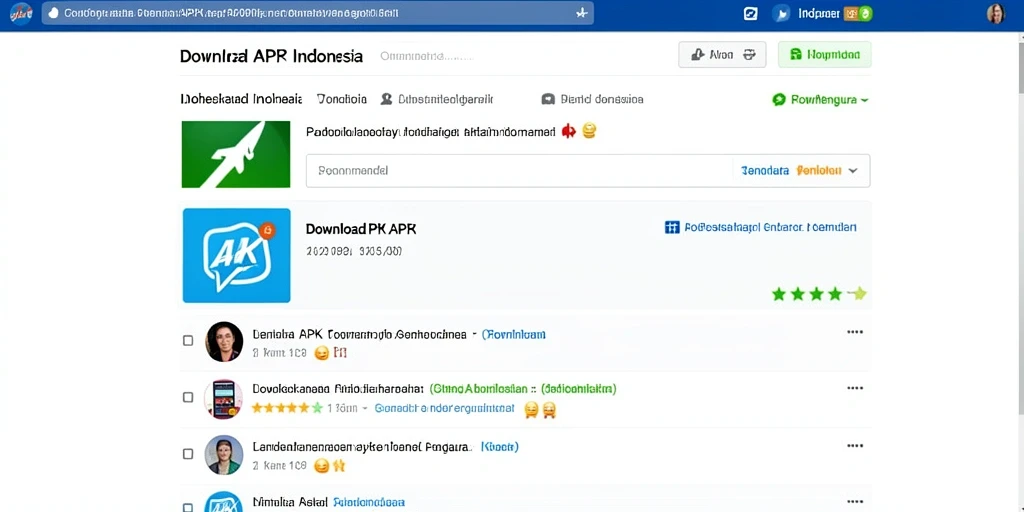Tick the checkbox for the Dovolackanaaa row
The height and width of the screenshot is (512, 1024).
[x=188, y=397]
